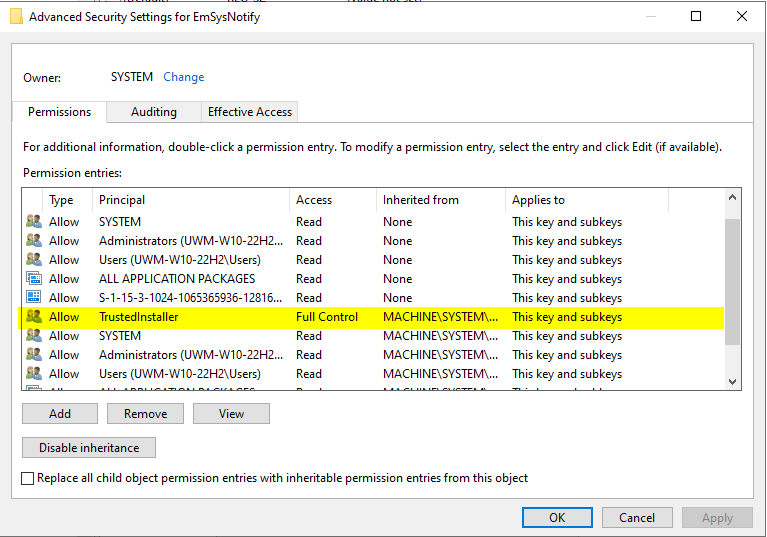Click the icon of the inherited SYSTEM entry

34,336
